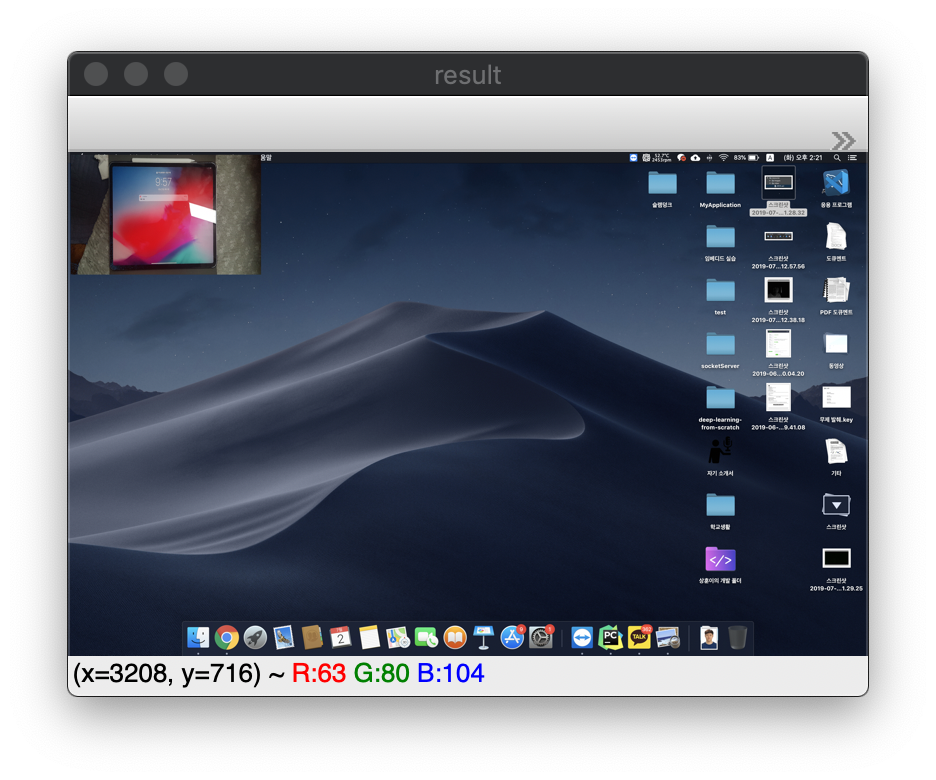Switch the input source A icon
The image size is (936, 780).
pos(770,158)
